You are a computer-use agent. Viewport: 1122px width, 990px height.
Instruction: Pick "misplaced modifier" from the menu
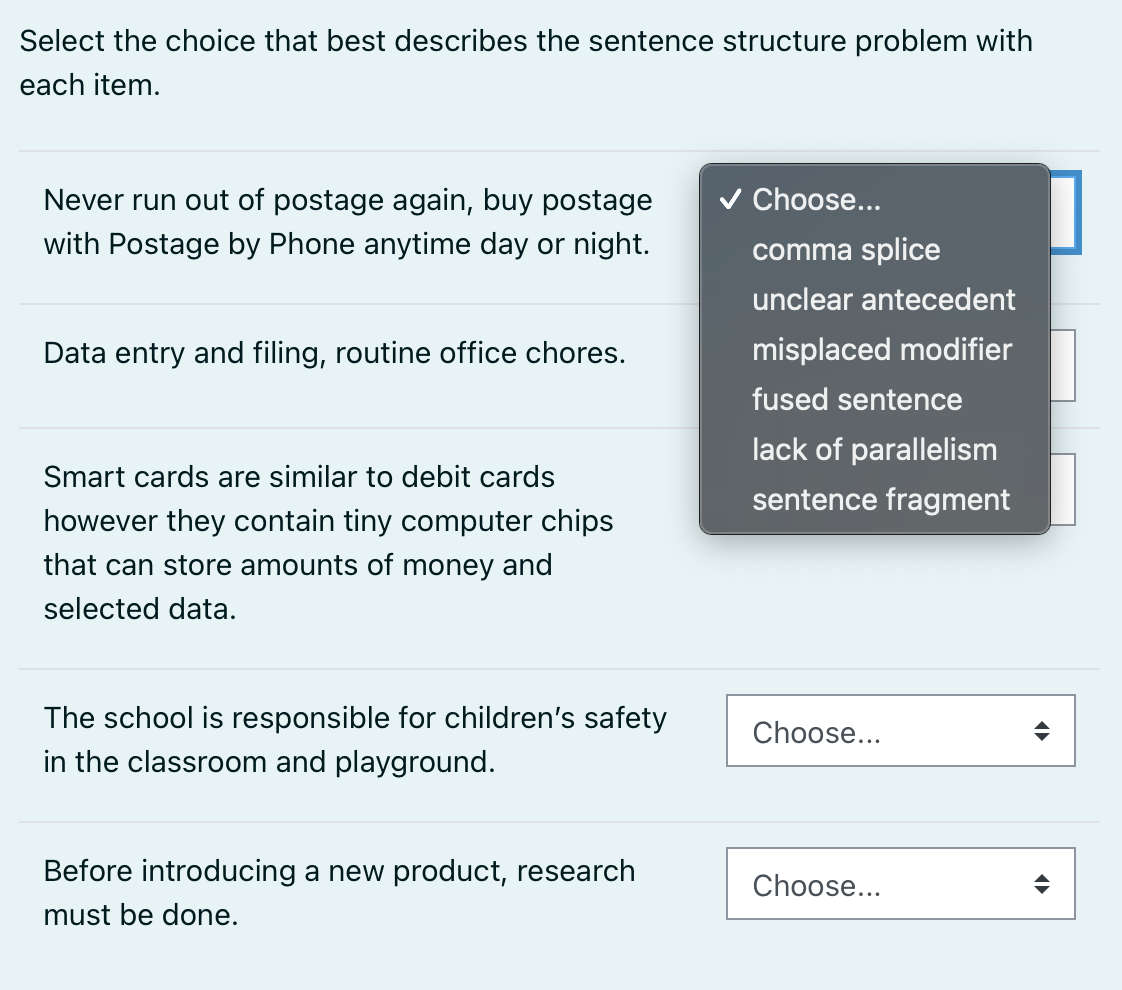(x=882, y=350)
